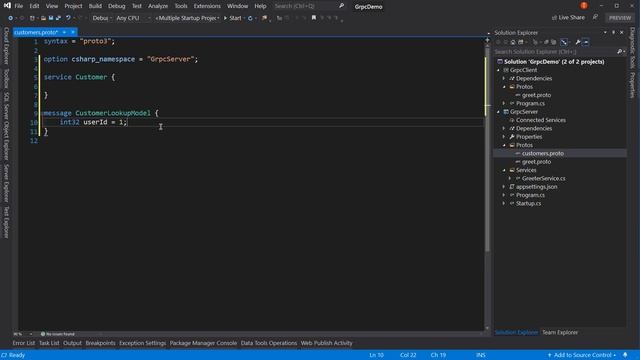Open the Debug menu
Viewport: 640px width, 360px height.
coord(117,6)
